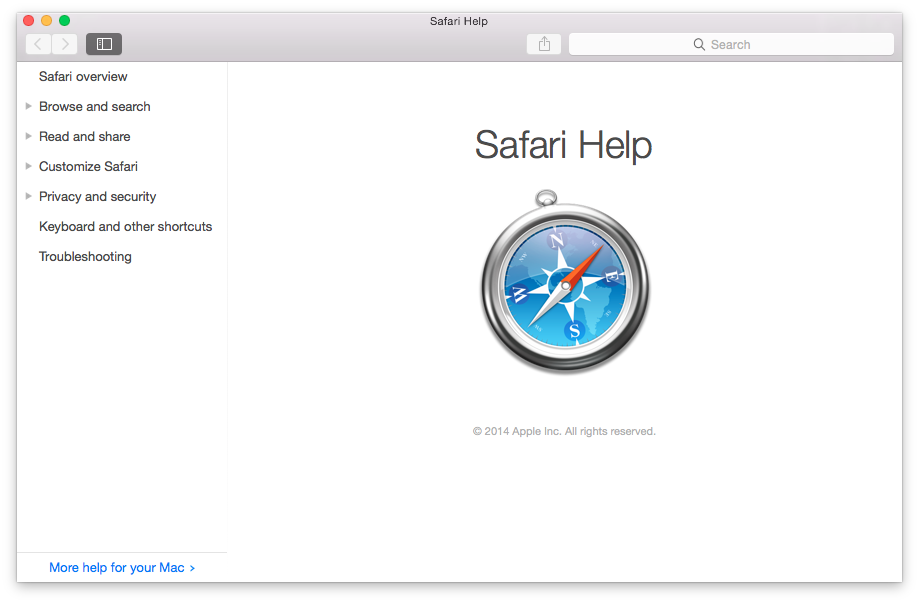Go back with the left arrow button

39,44
